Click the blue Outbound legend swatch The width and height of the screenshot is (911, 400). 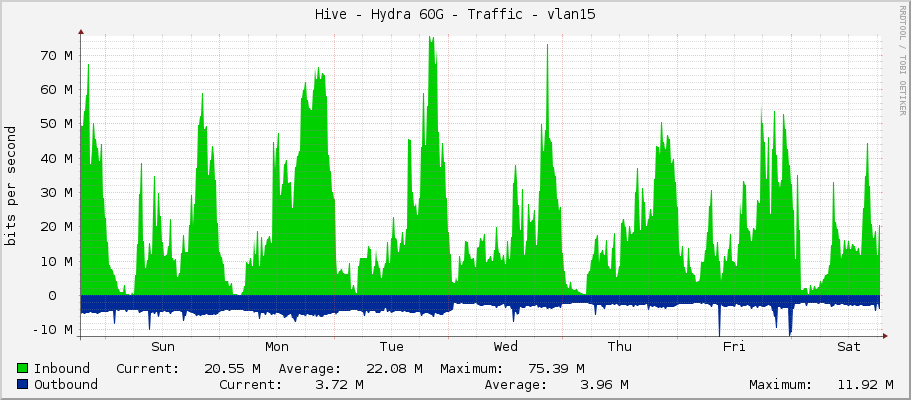tap(23, 384)
